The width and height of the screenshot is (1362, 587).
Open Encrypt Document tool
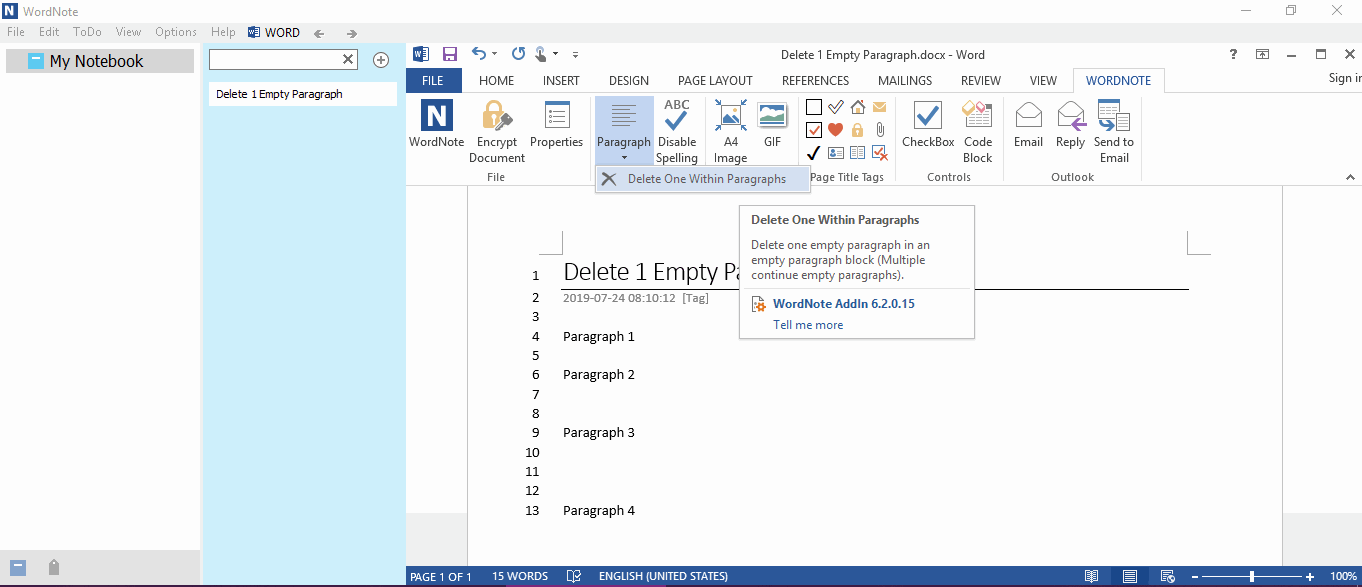[x=497, y=131]
